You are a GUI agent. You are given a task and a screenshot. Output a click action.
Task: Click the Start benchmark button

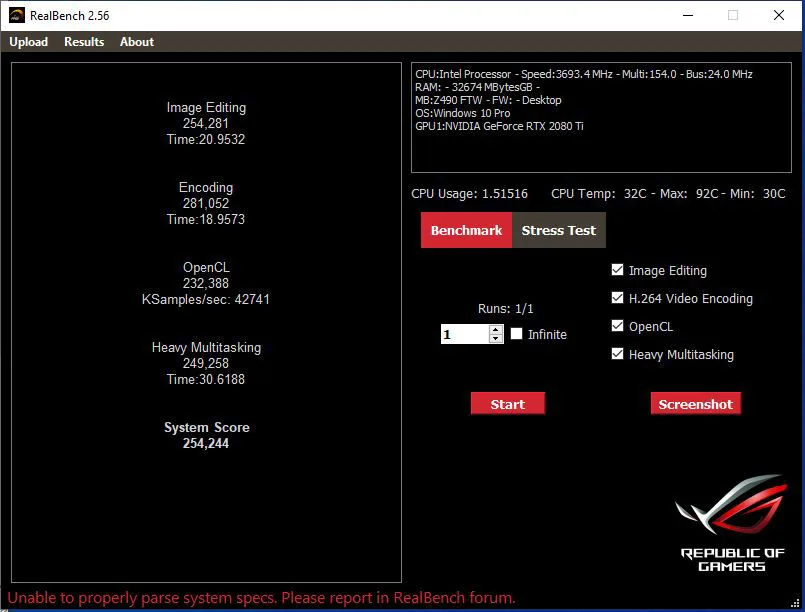coord(507,404)
